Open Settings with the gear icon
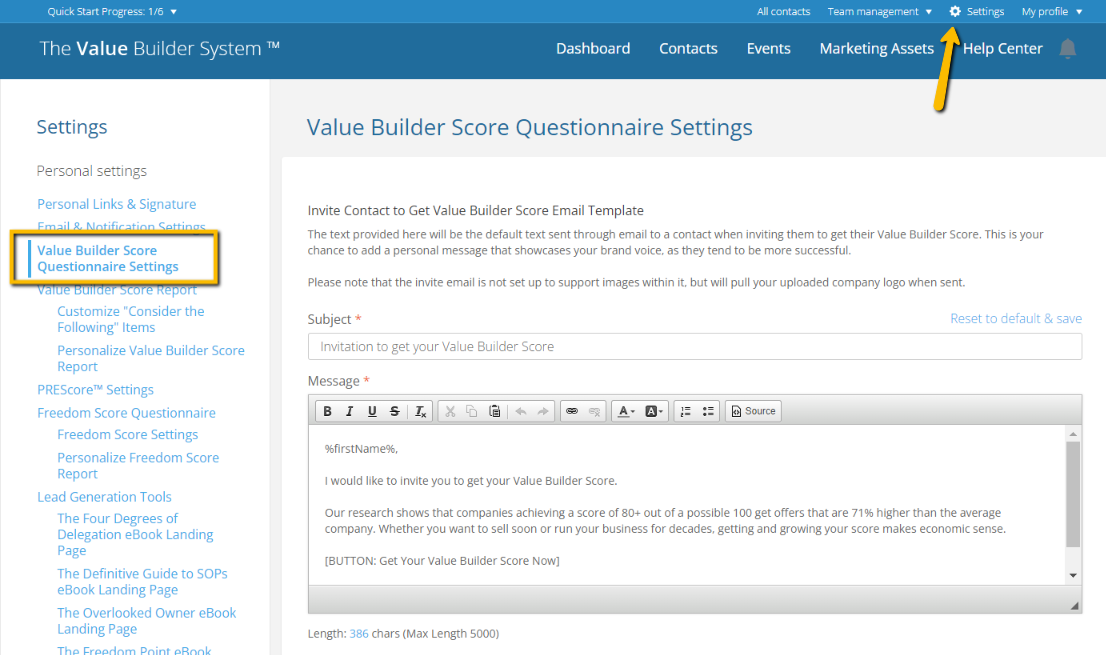This screenshot has height=655, width=1106. point(976,11)
